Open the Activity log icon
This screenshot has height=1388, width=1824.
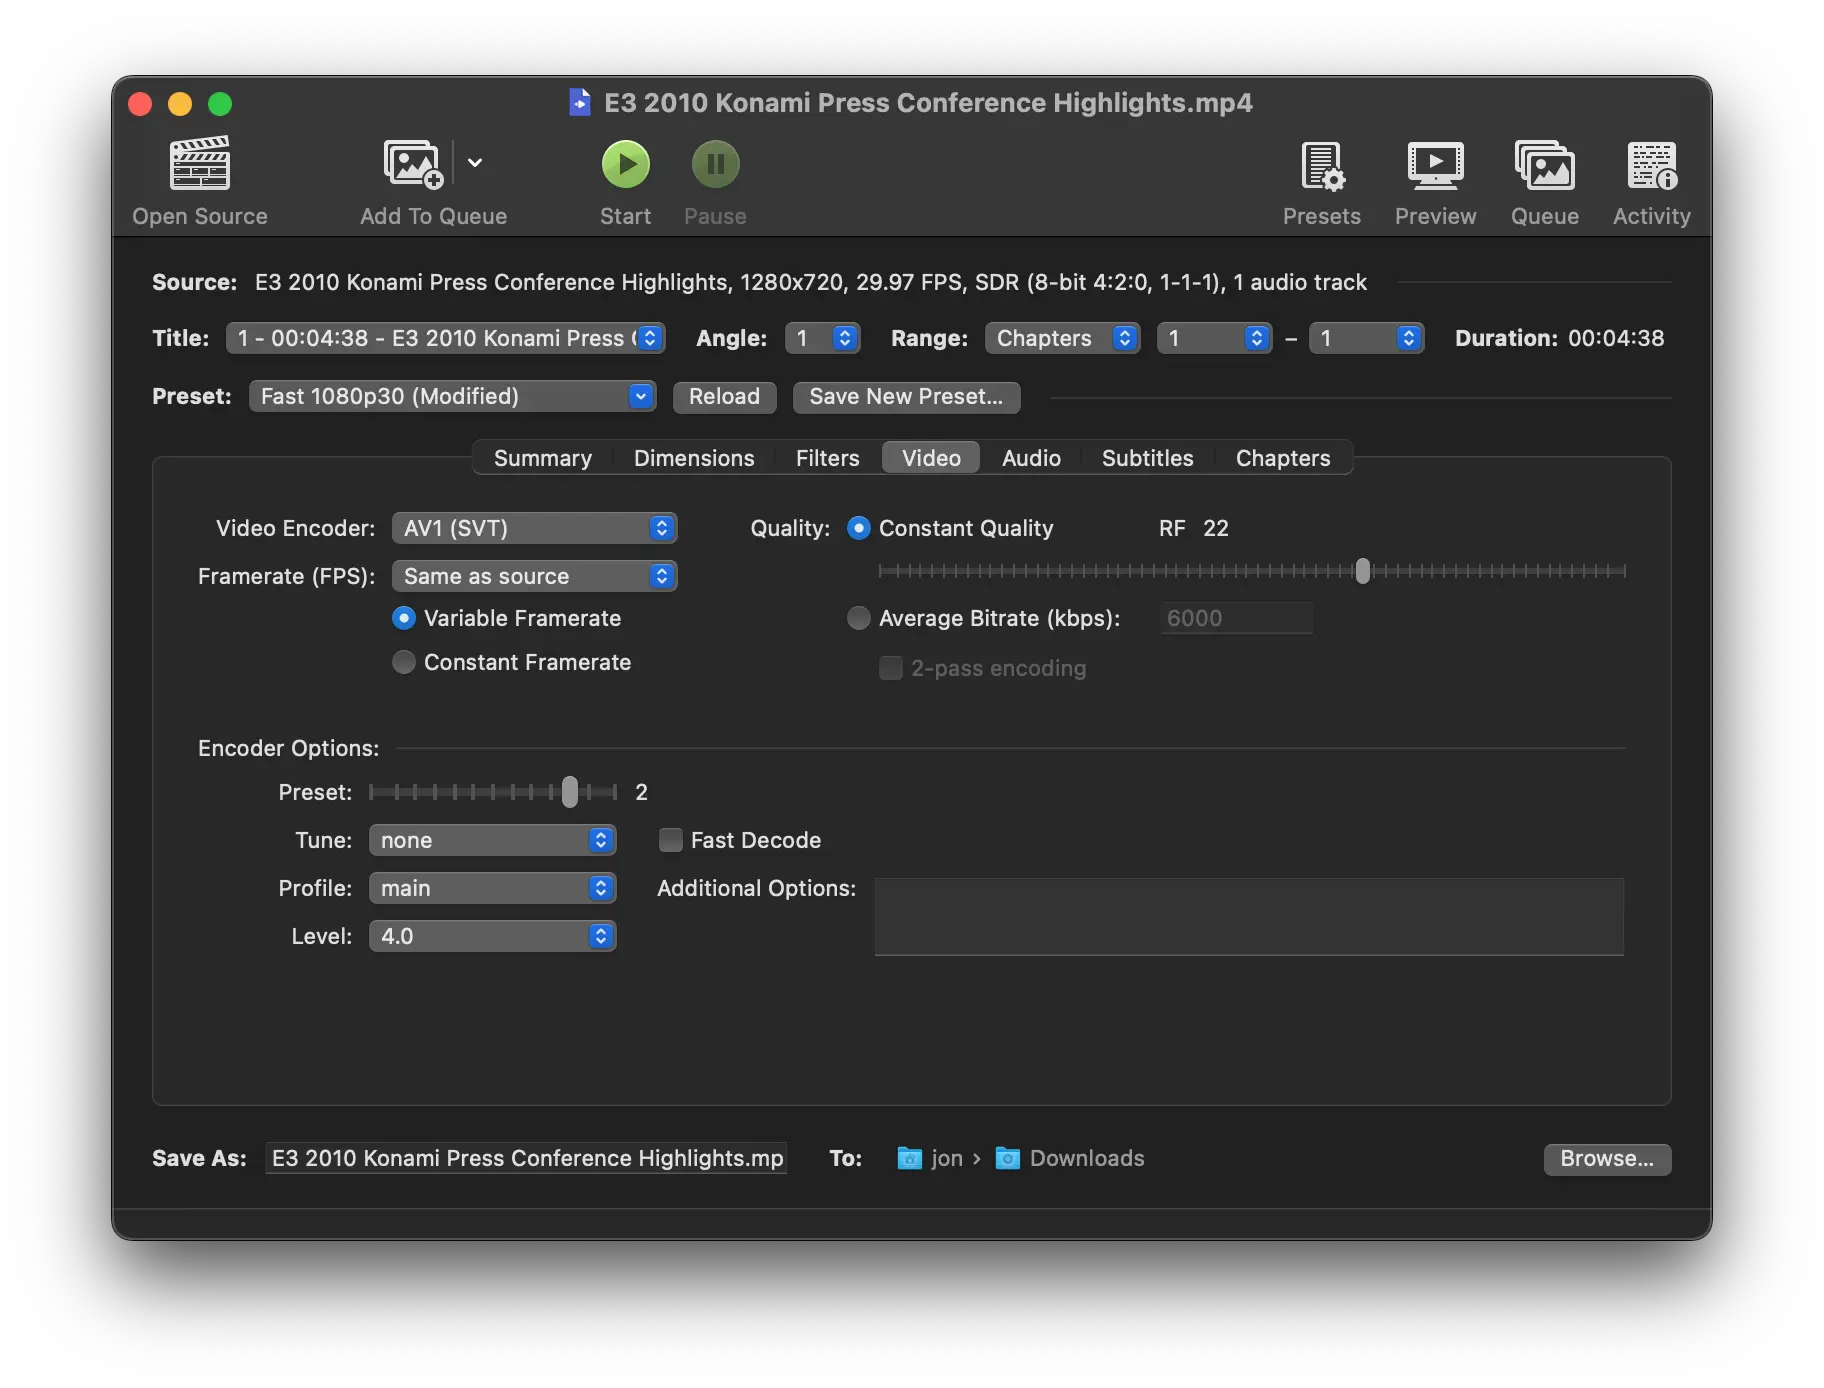[x=1652, y=165]
